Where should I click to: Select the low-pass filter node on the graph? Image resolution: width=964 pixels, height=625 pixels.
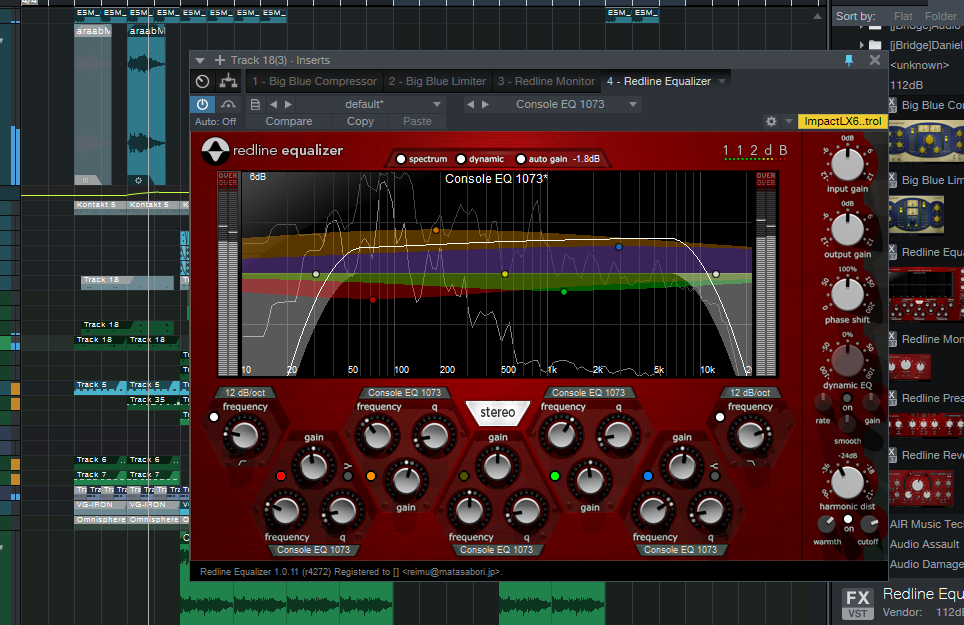(716, 274)
